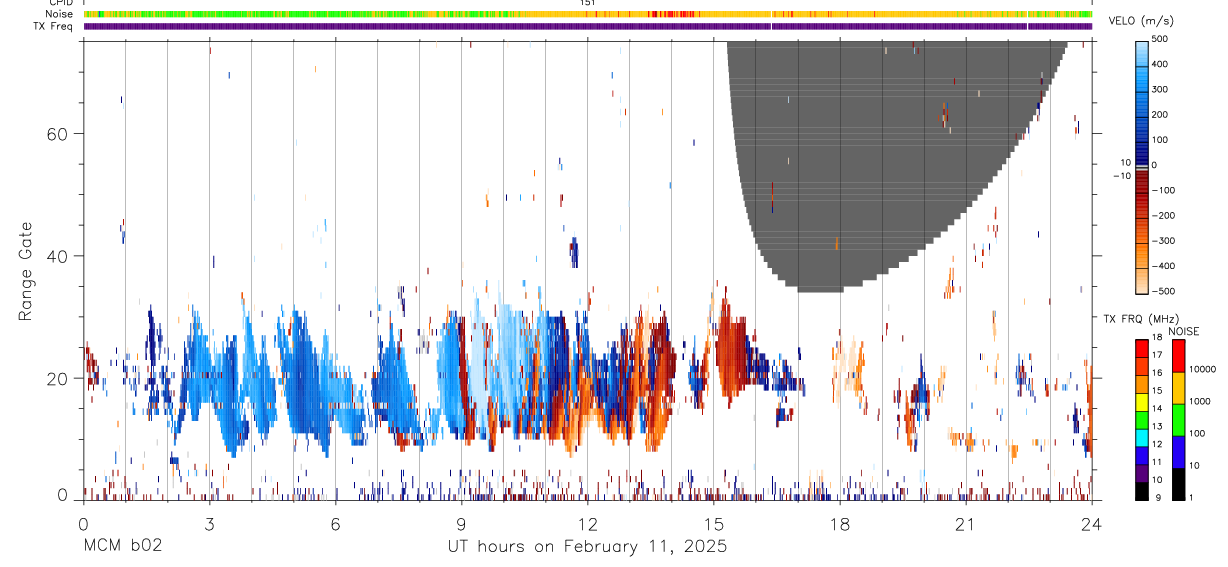Click the 6 hour tick label
1228x567 pixels.
coord(335,524)
